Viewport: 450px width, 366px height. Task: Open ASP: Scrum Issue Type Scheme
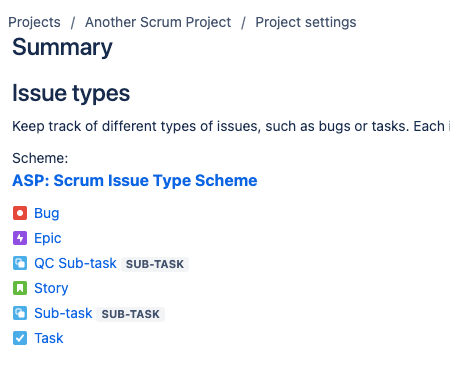(x=135, y=181)
